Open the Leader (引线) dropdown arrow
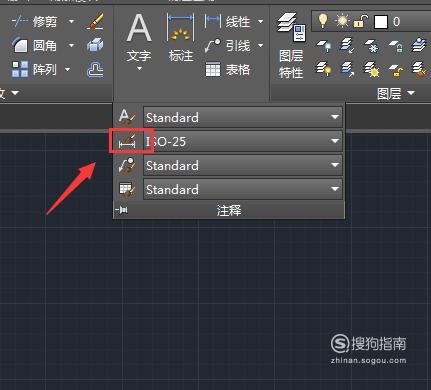The image size is (431, 390). click(260, 45)
